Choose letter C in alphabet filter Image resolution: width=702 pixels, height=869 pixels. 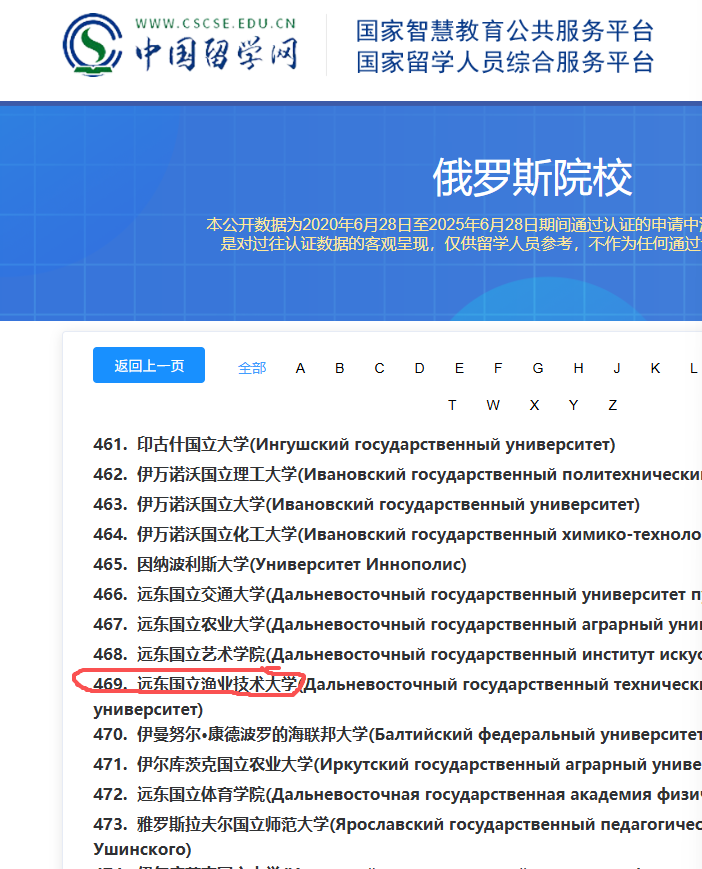380,368
